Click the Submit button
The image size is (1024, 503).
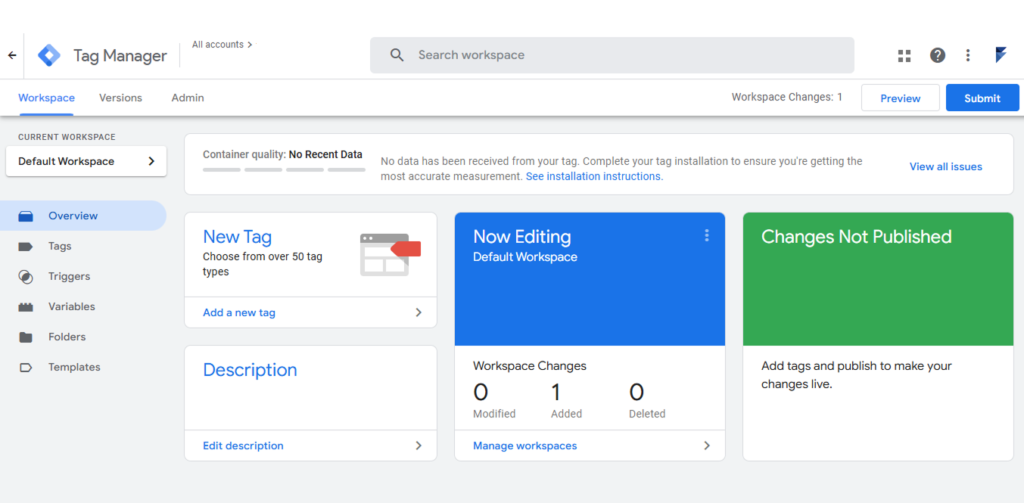[982, 98]
